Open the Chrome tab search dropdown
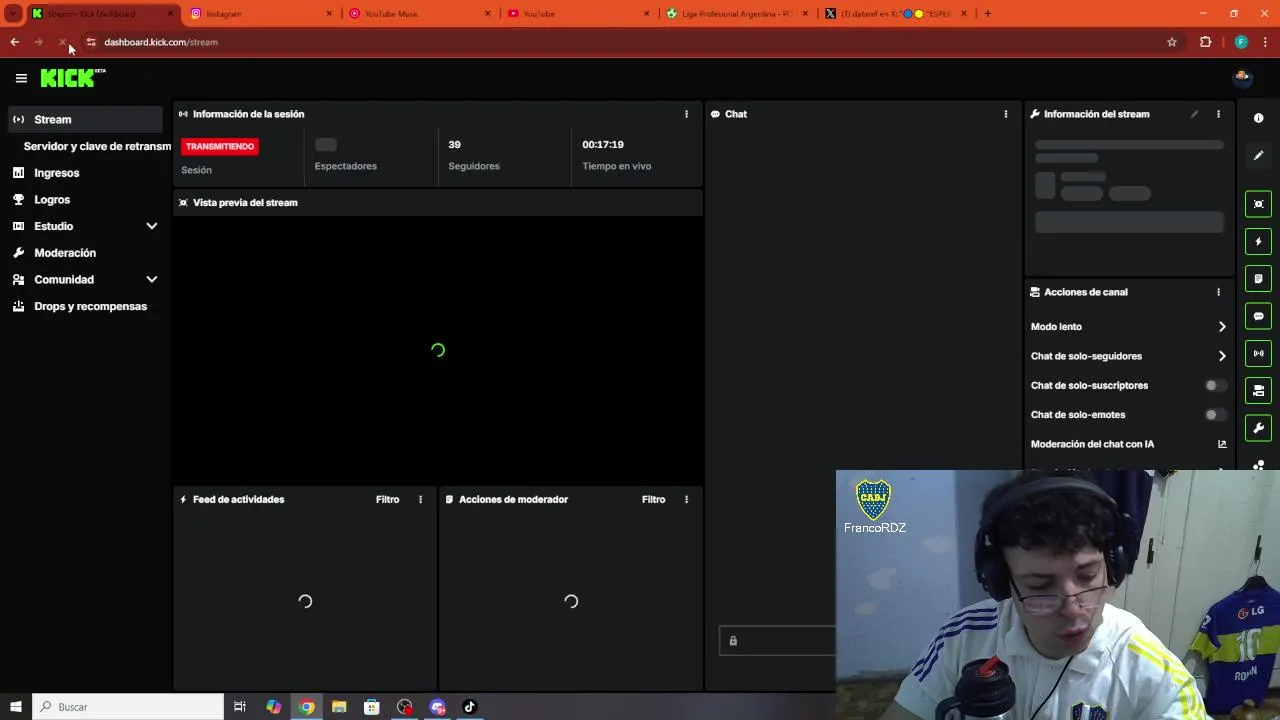The width and height of the screenshot is (1280, 720). pyautogui.click(x=13, y=14)
